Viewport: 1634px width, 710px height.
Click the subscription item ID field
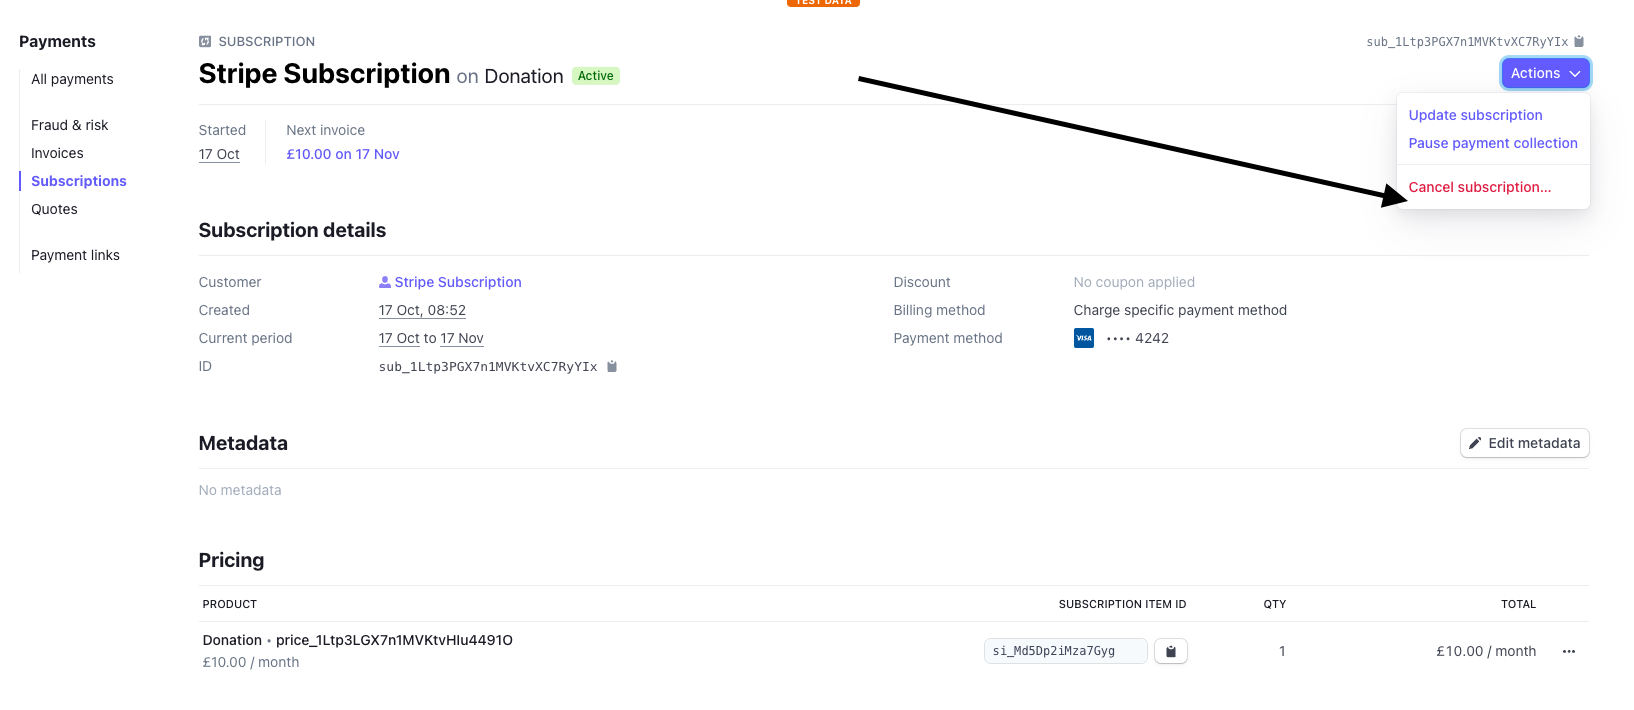[1064, 651]
